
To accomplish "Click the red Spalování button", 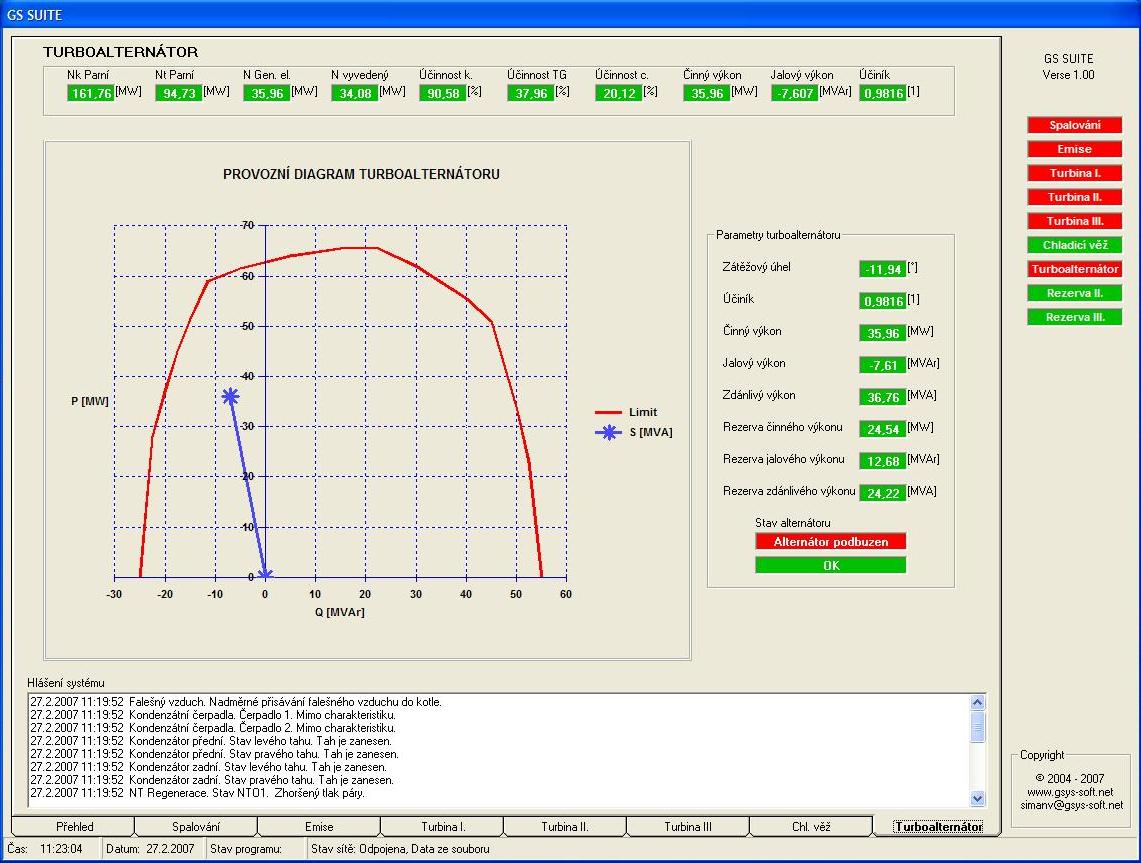I will pos(1074,125).
